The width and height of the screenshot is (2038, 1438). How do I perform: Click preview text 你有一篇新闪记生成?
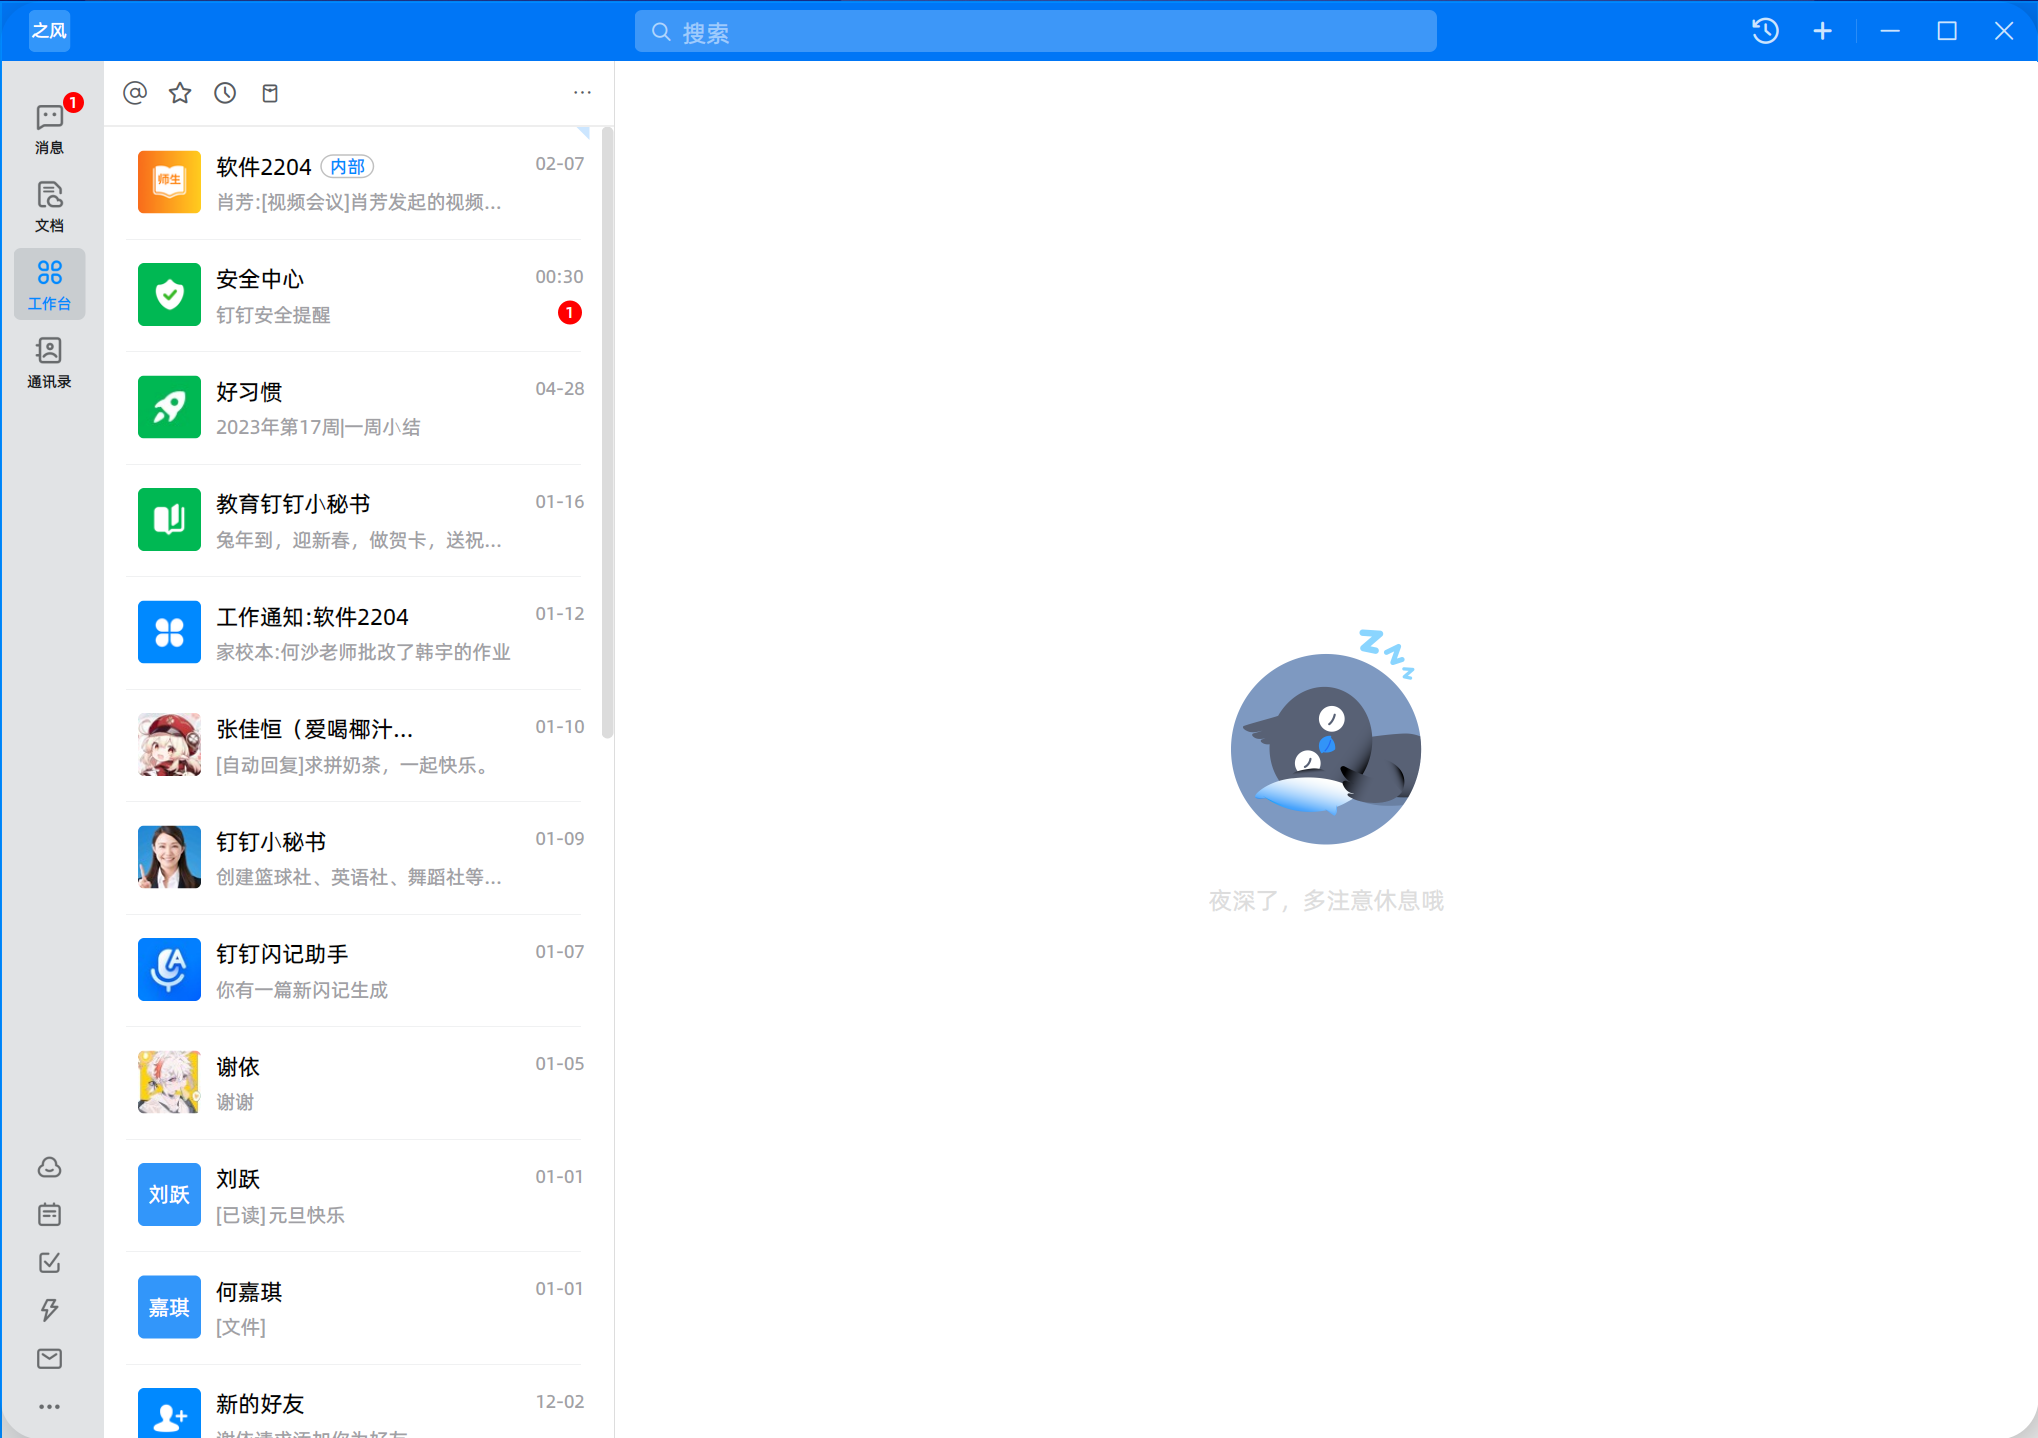point(302,990)
